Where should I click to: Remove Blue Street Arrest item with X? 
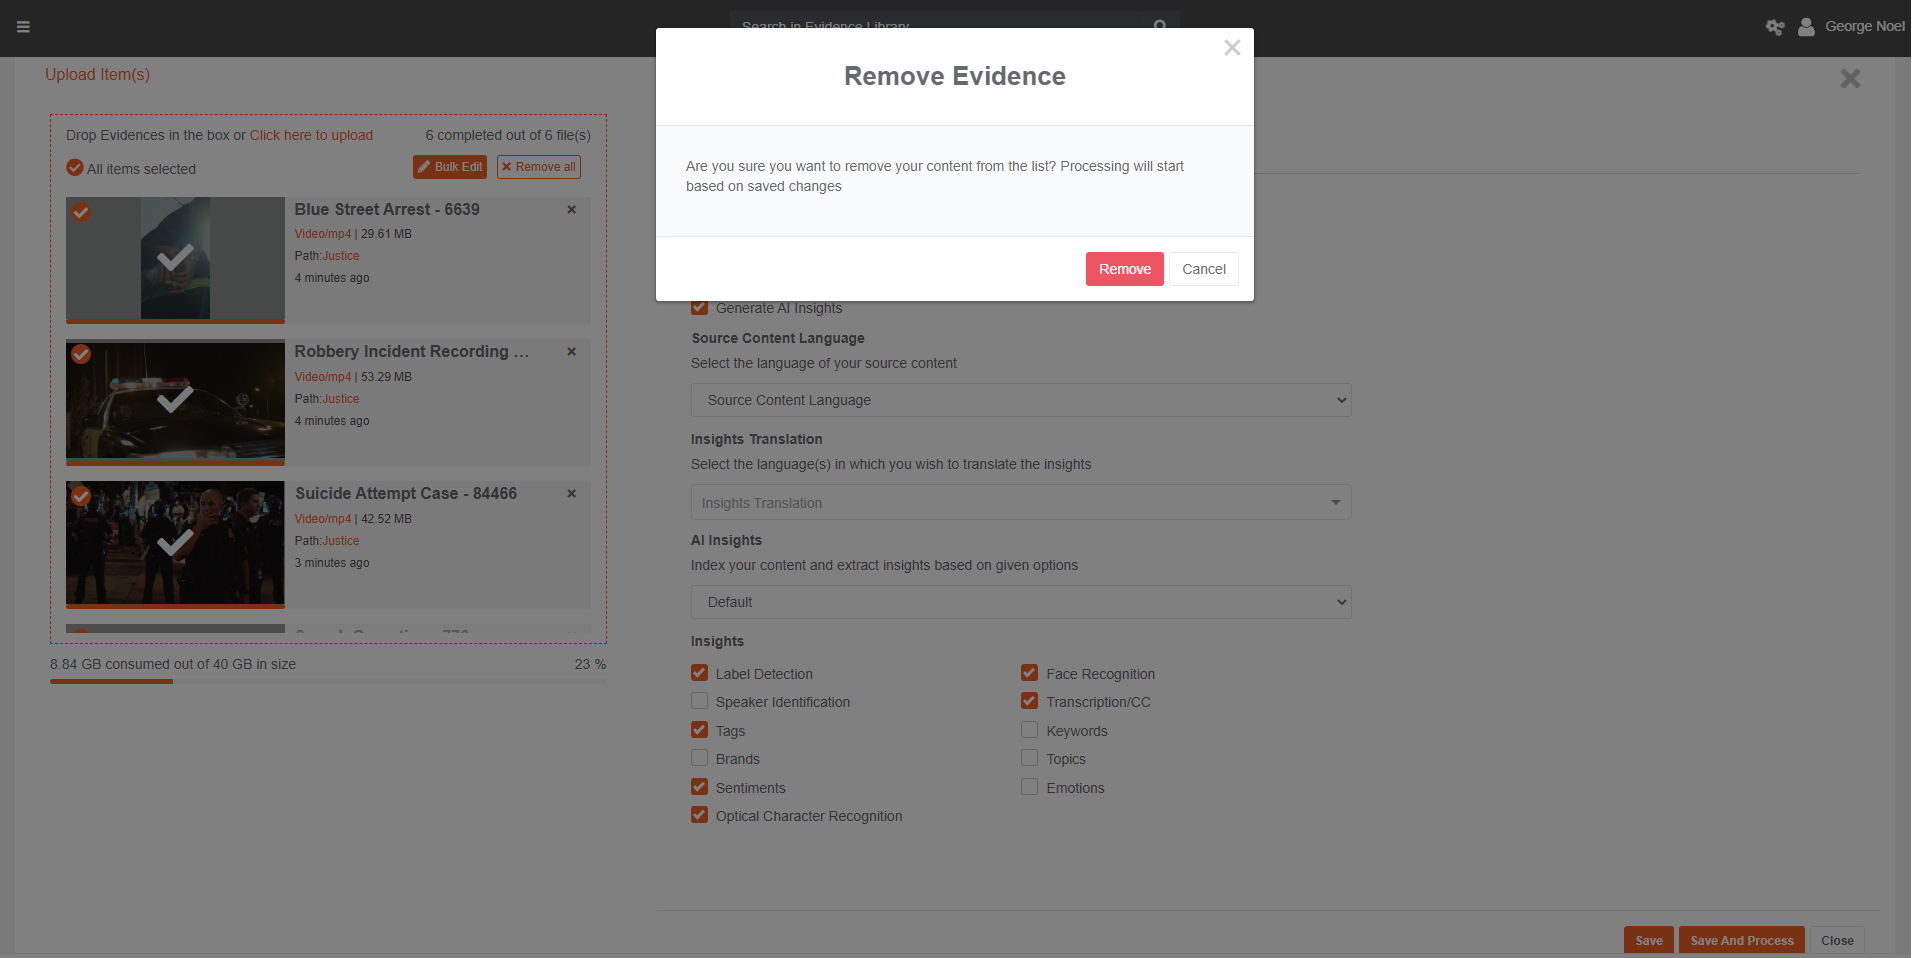(572, 210)
